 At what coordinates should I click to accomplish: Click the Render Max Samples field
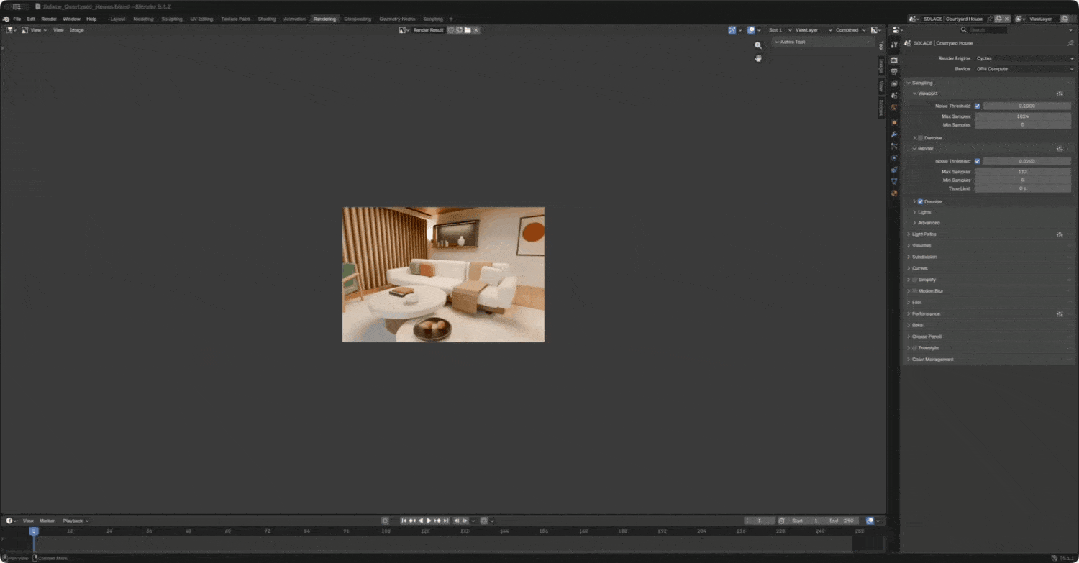1023,171
